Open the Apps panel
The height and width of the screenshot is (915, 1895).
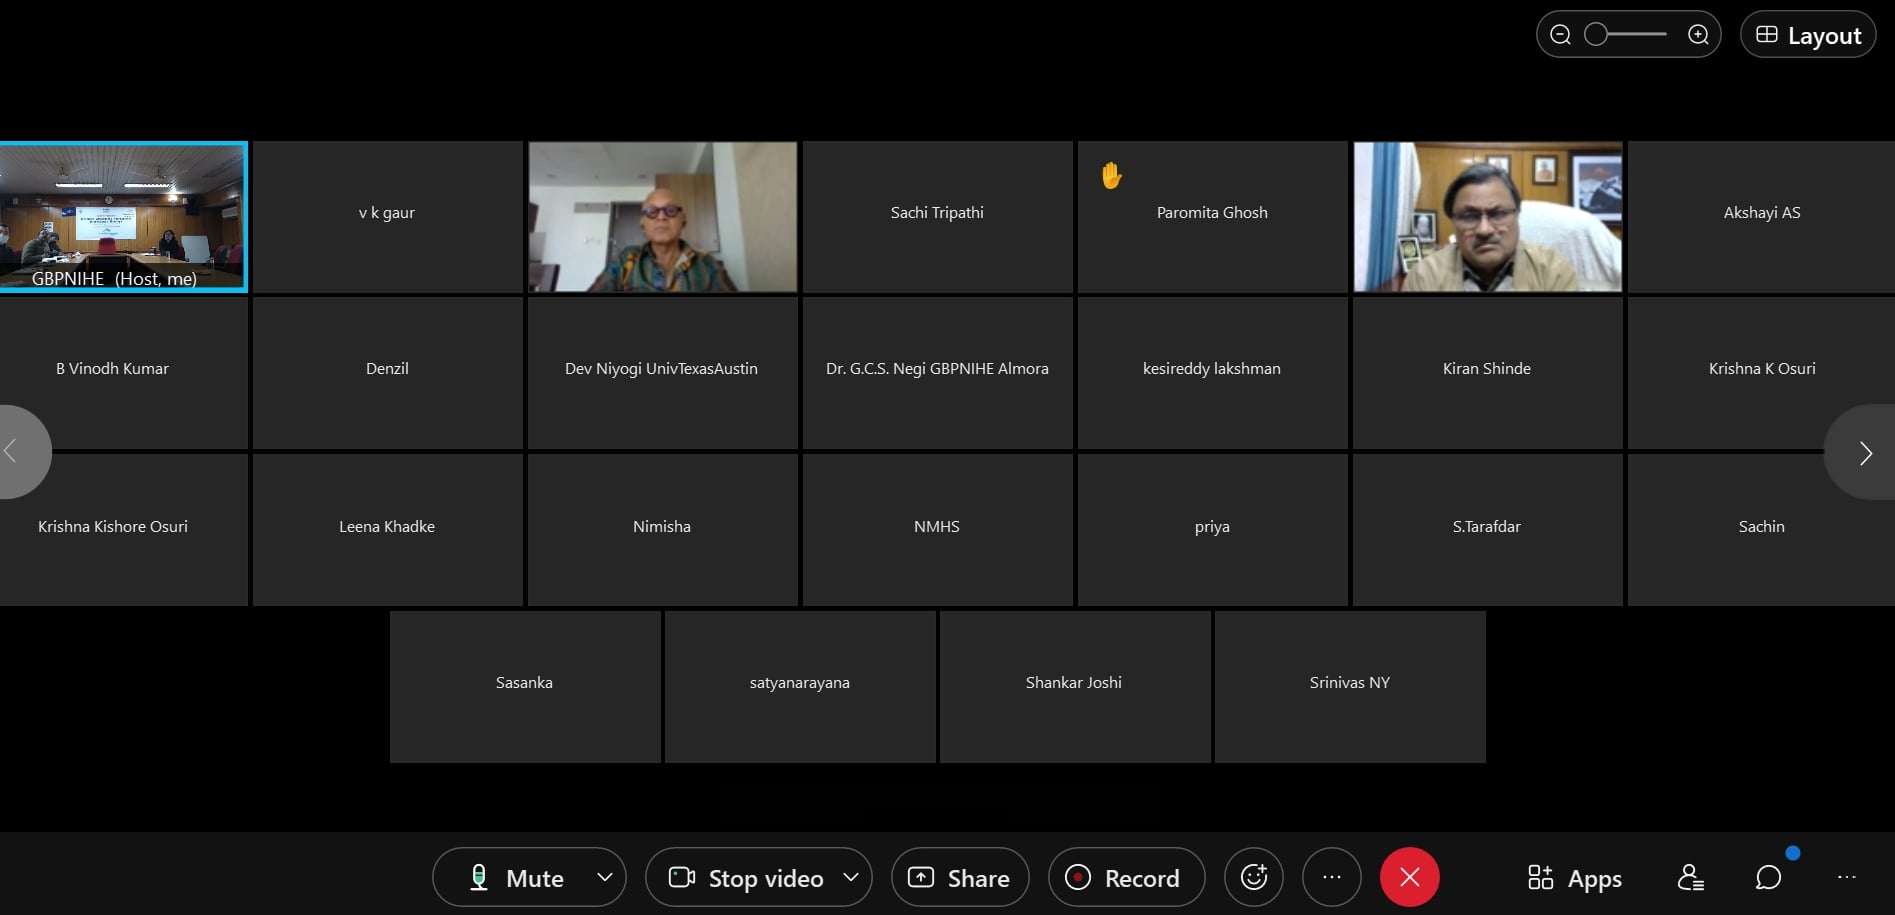(1575, 878)
